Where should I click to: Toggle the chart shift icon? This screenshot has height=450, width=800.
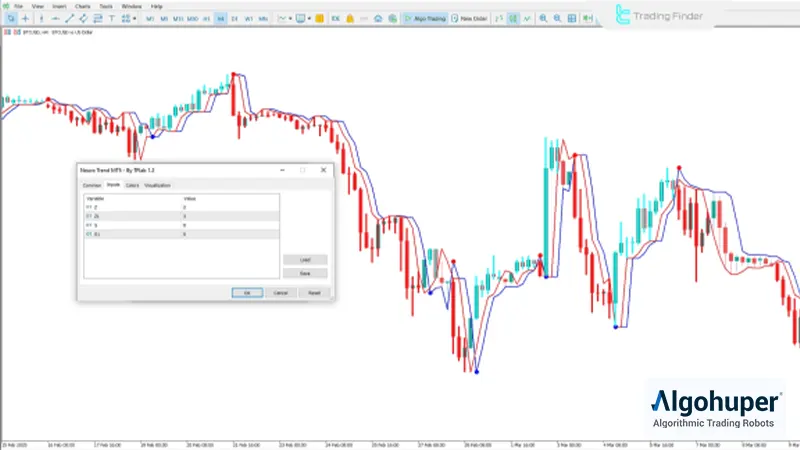pos(587,19)
